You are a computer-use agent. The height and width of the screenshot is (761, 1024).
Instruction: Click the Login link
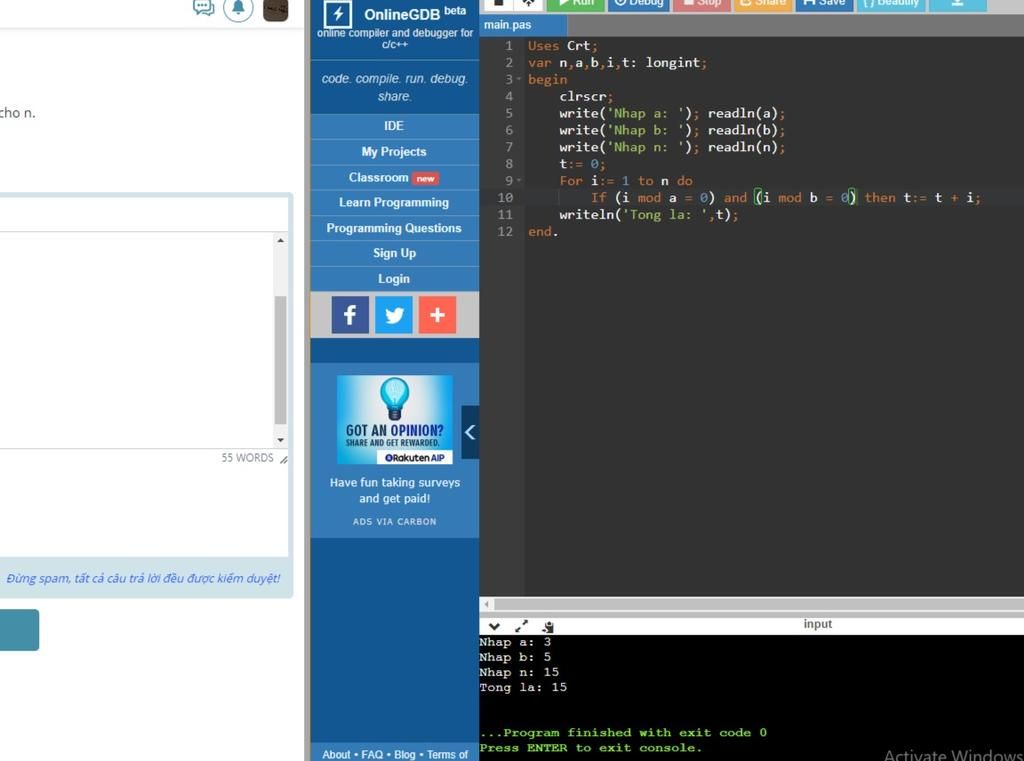point(394,279)
